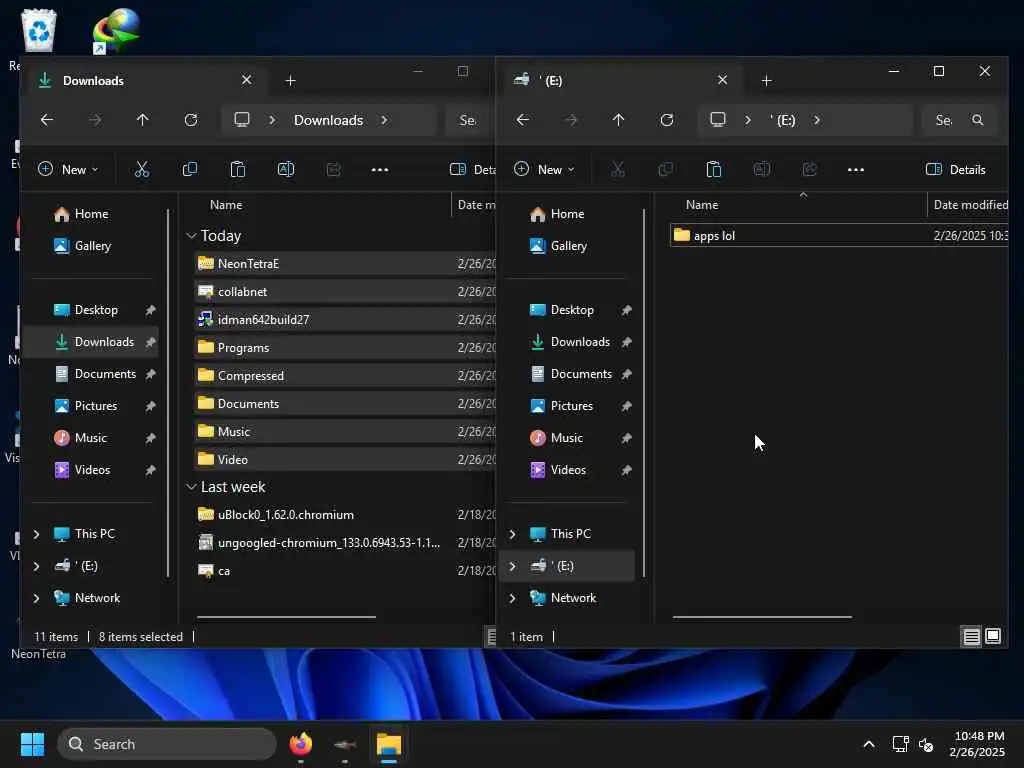This screenshot has width=1024, height=768.
Task: Select apps lol folder
Action: pos(839,236)
